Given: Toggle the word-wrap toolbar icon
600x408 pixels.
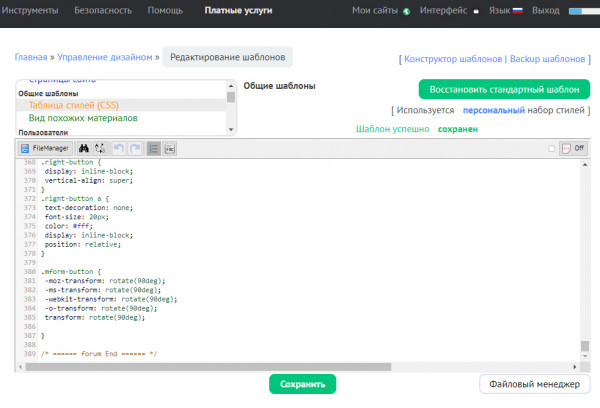Looking at the screenshot, I should click(x=170, y=148).
